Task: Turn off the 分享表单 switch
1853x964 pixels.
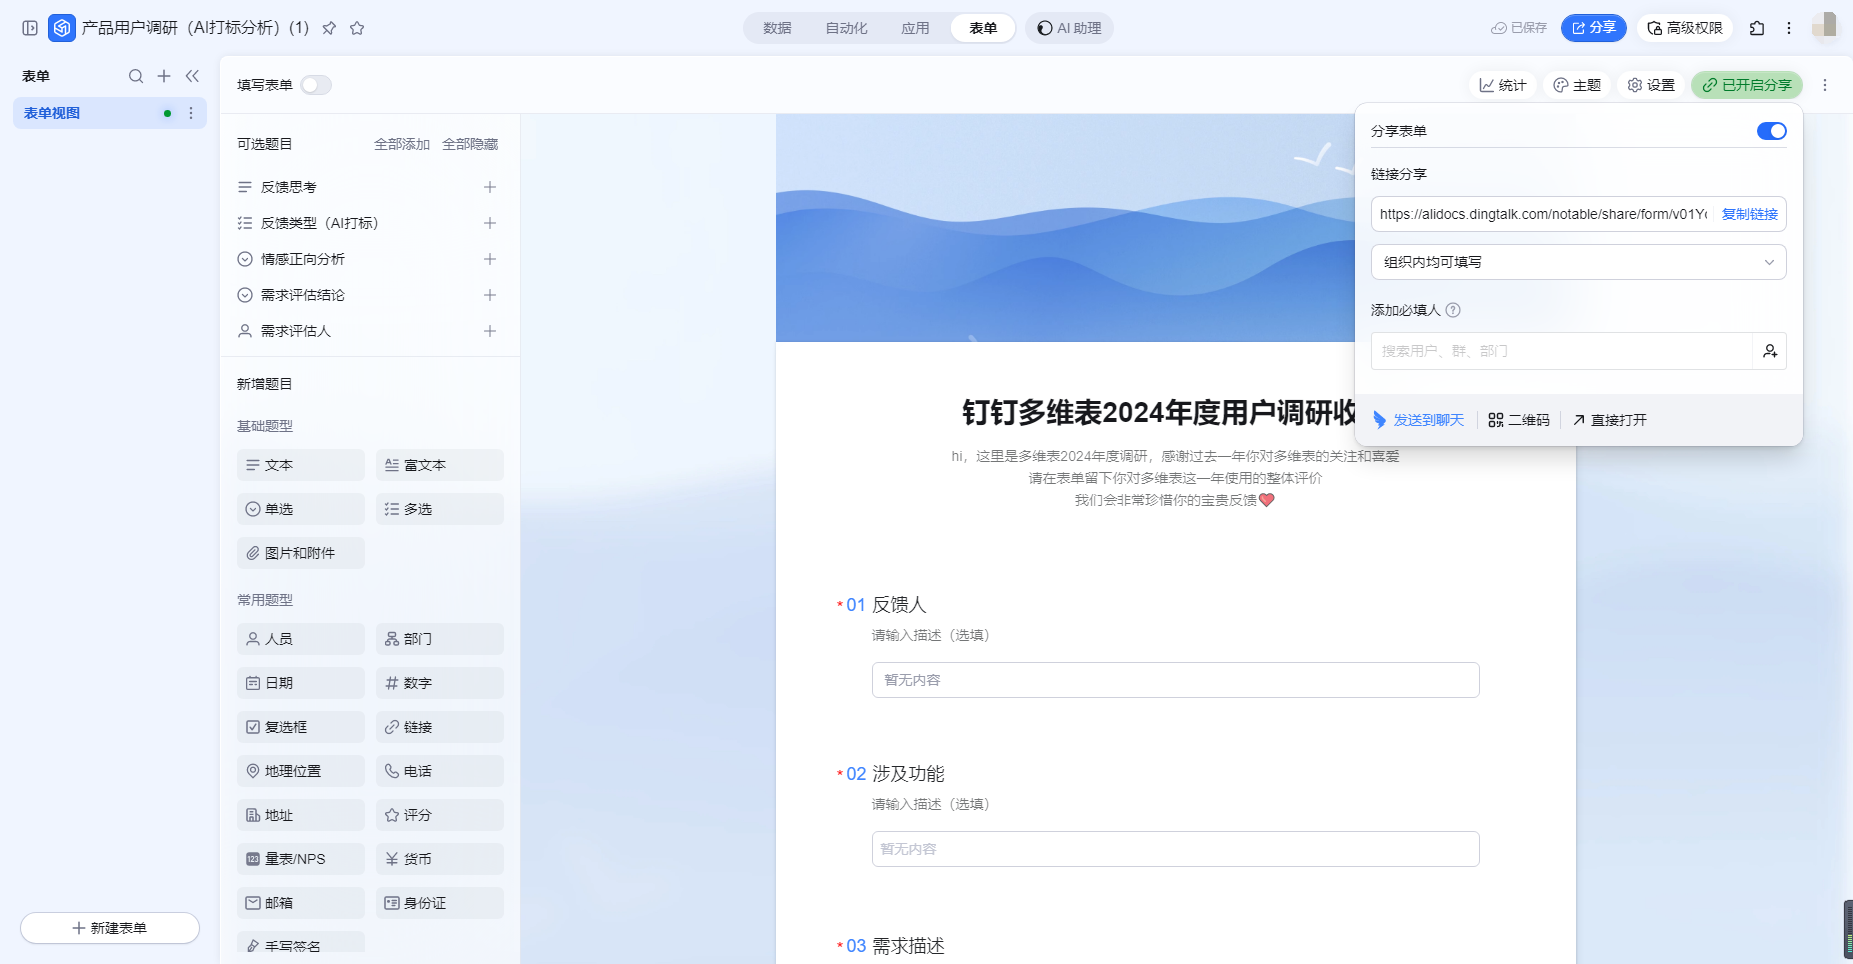Action: (x=1771, y=131)
